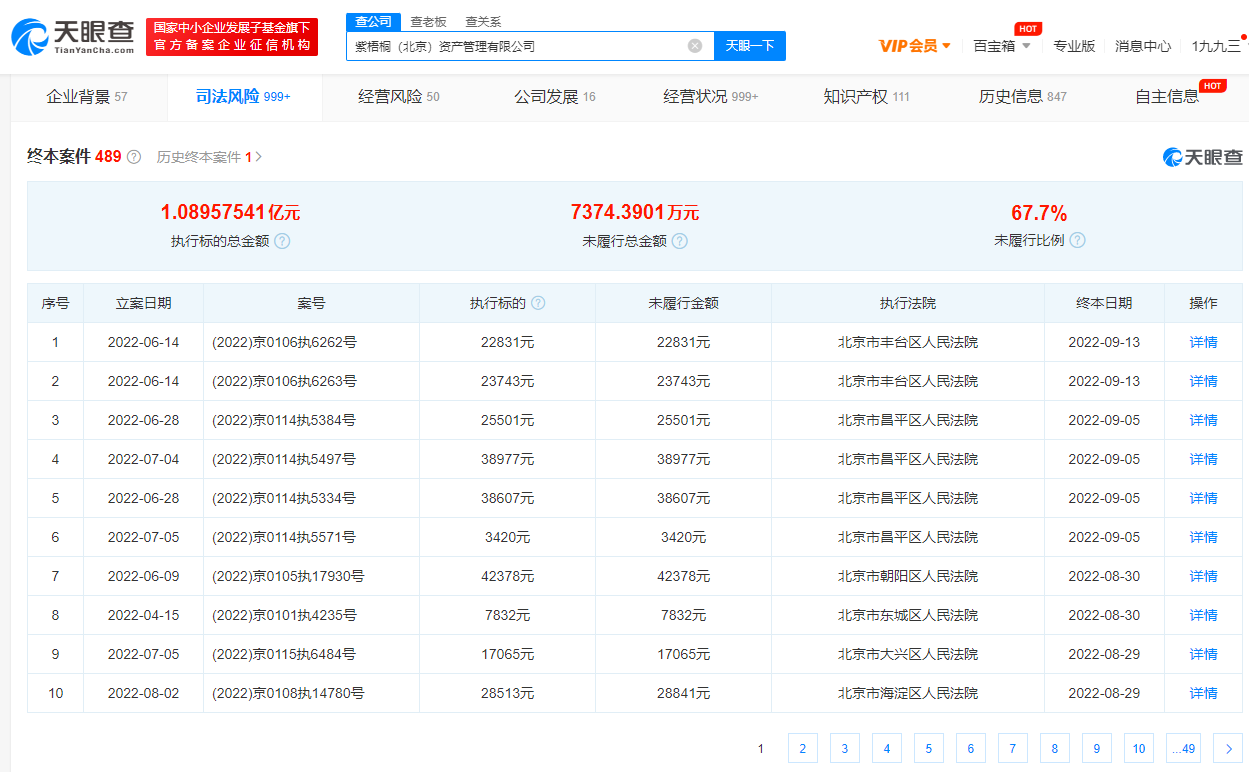Click help icon next to 终本案件 489

pos(134,157)
